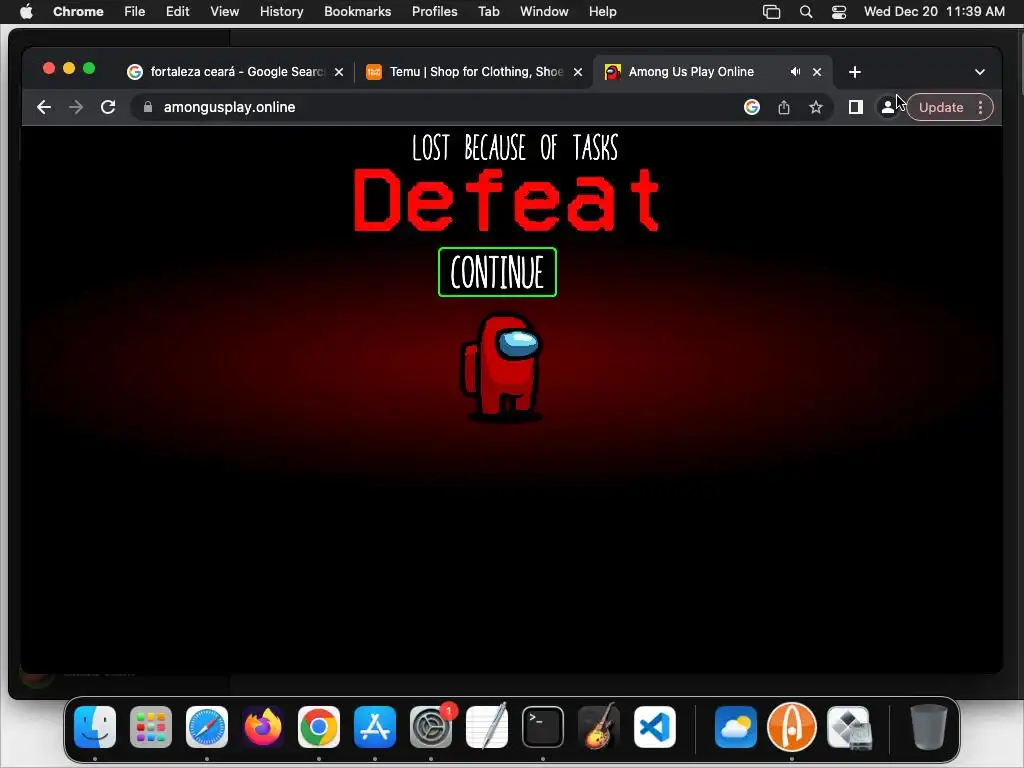
Task: Mute the Among Us tab audio
Action: 795,72
